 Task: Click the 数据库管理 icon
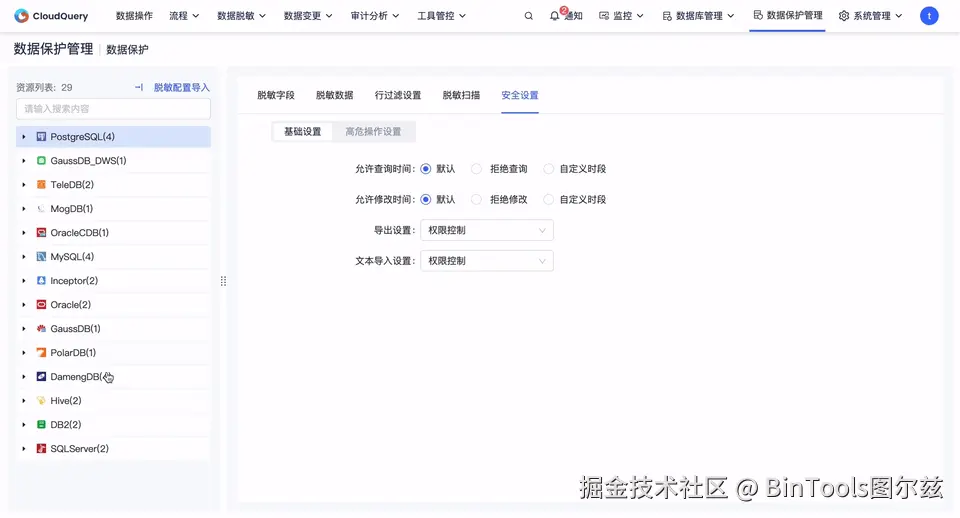[x=667, y=16]
